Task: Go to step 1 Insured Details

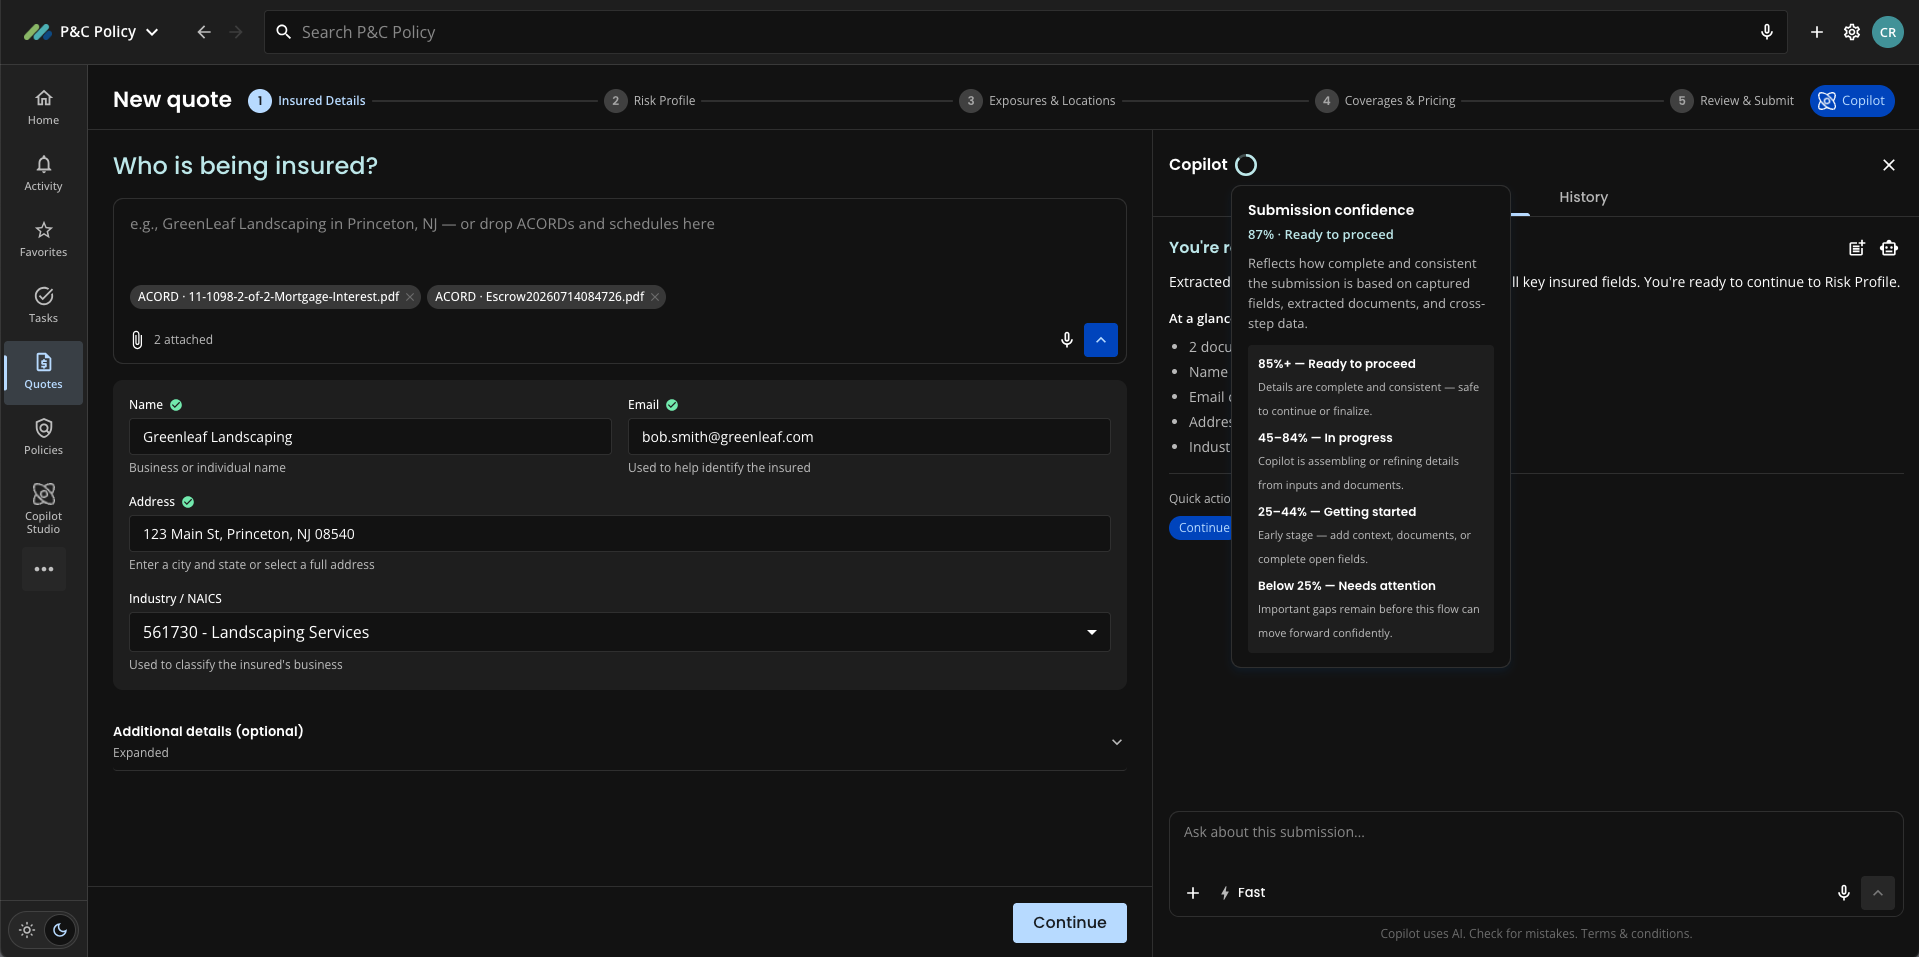Action: (x=307, y=101)
